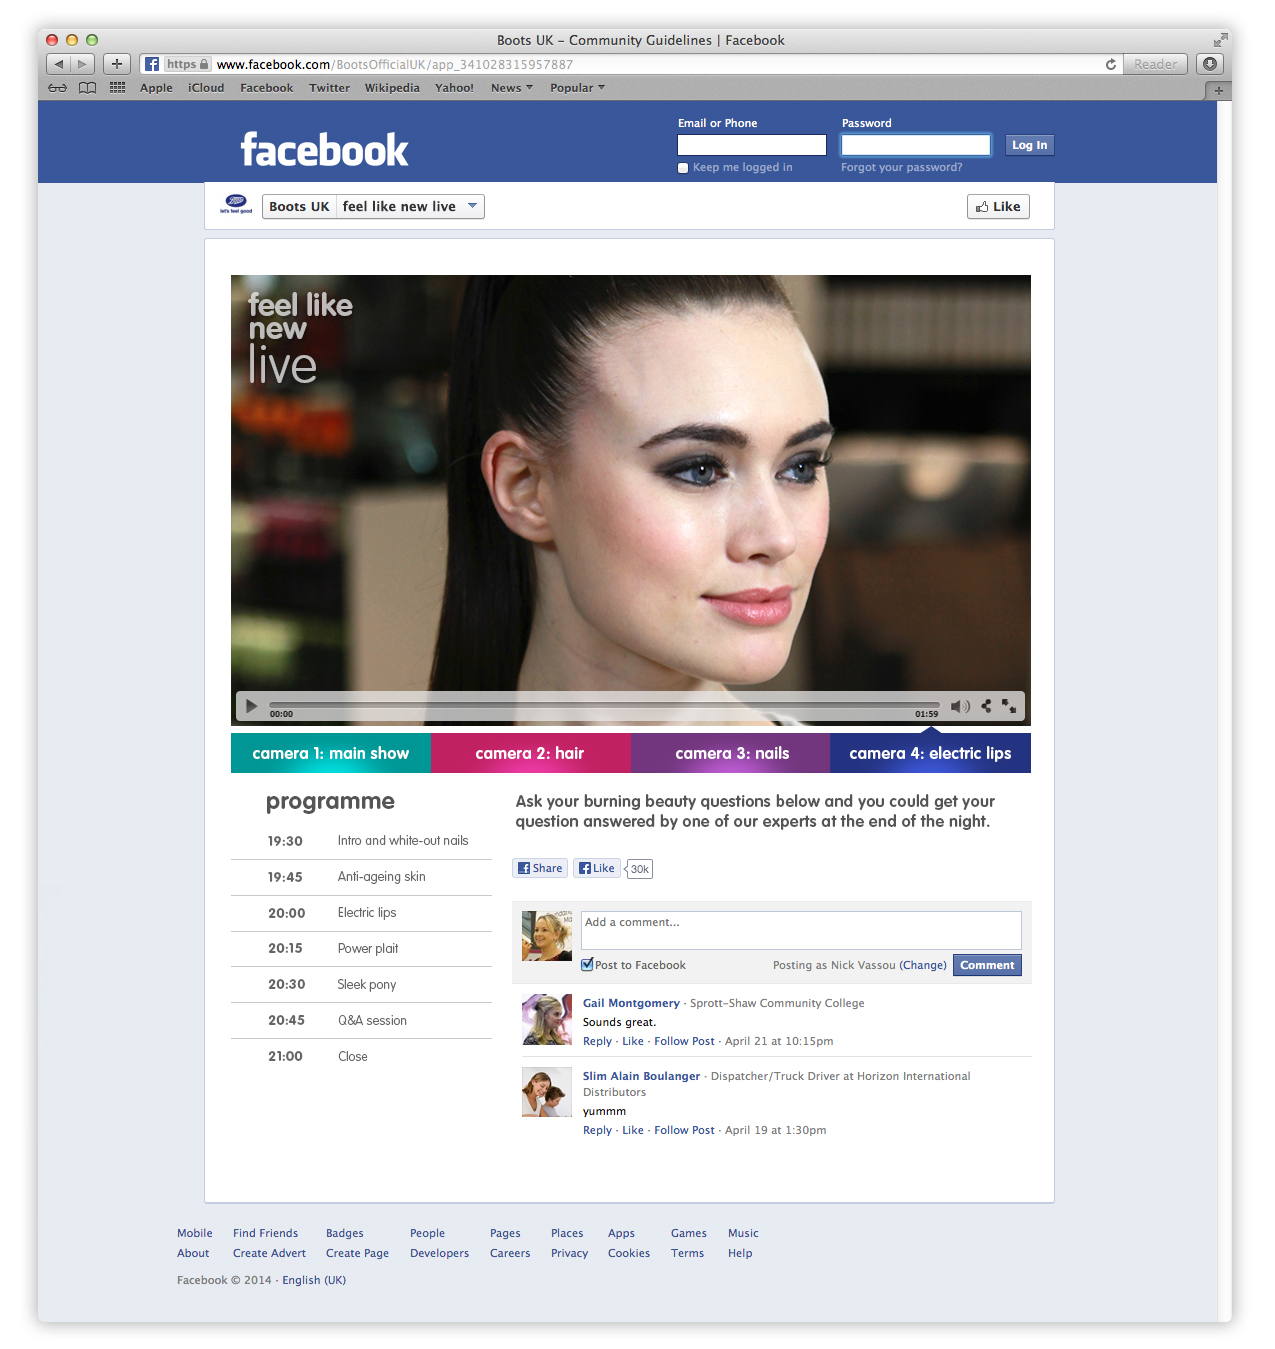Mute the video using speaker icon
Image resolution: width=1275 pixels, height=1349 pixels.
(960, 706)
